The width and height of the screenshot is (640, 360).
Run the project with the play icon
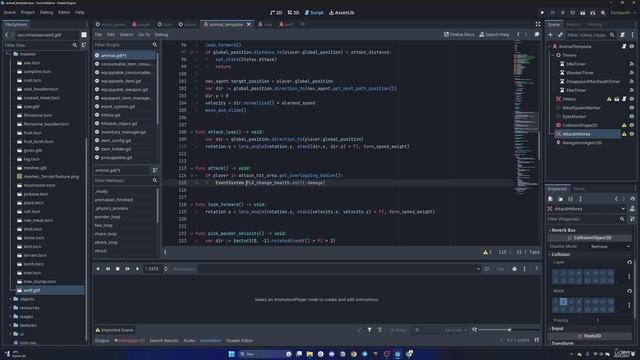(x=542, y=13)
